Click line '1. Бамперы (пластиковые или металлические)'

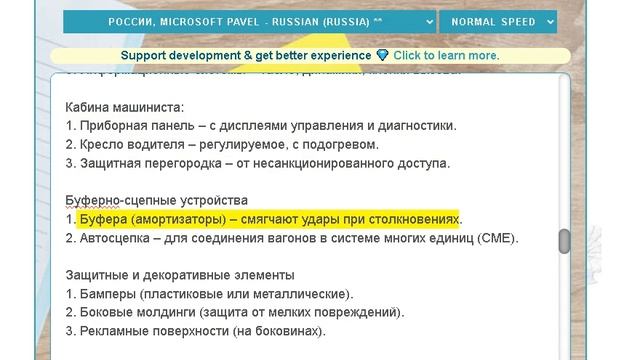[209, 294]
